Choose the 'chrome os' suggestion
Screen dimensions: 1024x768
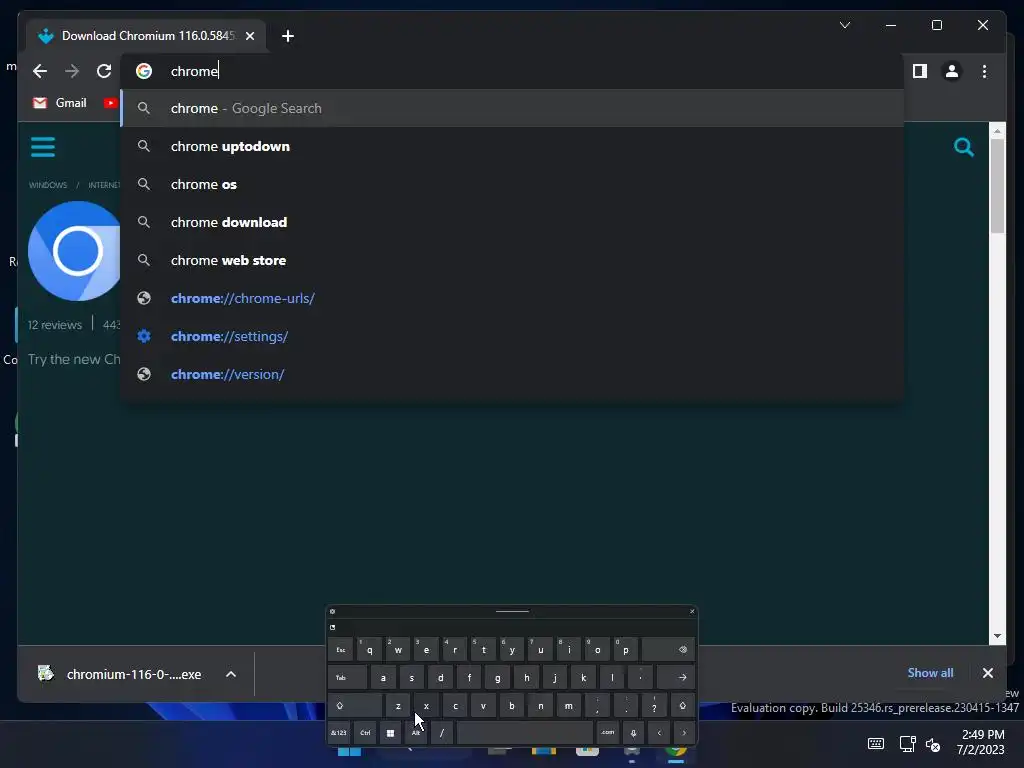pos(513,184)
